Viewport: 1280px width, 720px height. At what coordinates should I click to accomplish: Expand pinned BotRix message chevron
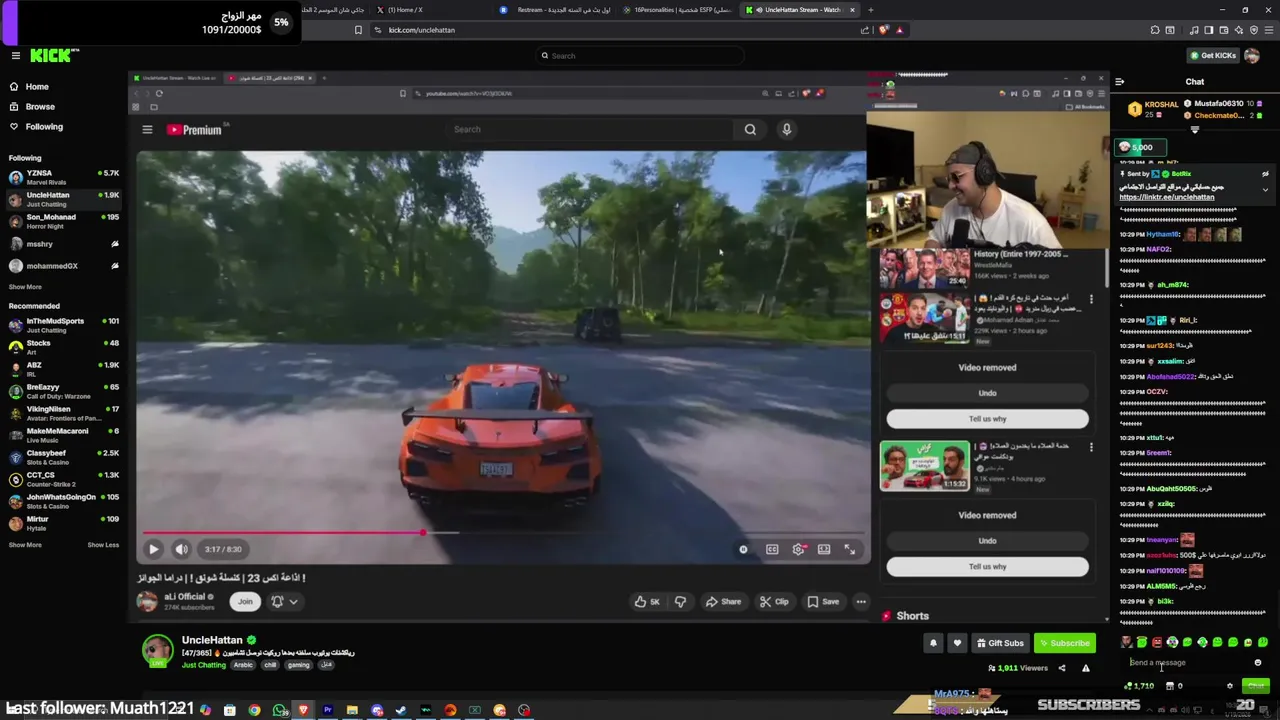(x=1265, y=189)
